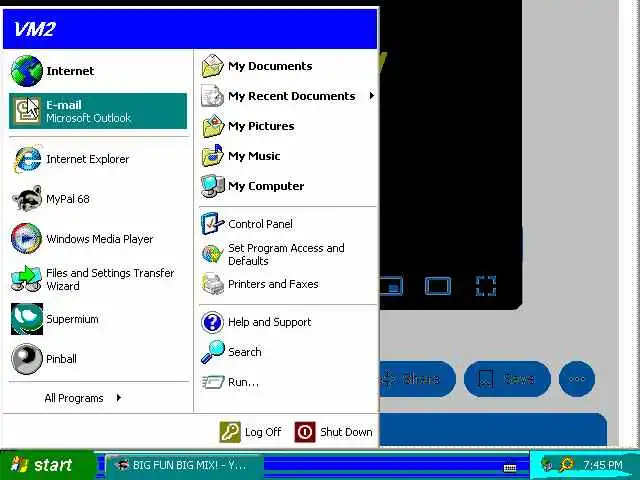Click the 7:45 PM clock
This screenshot has height=480, width=640.
(602, 465)
